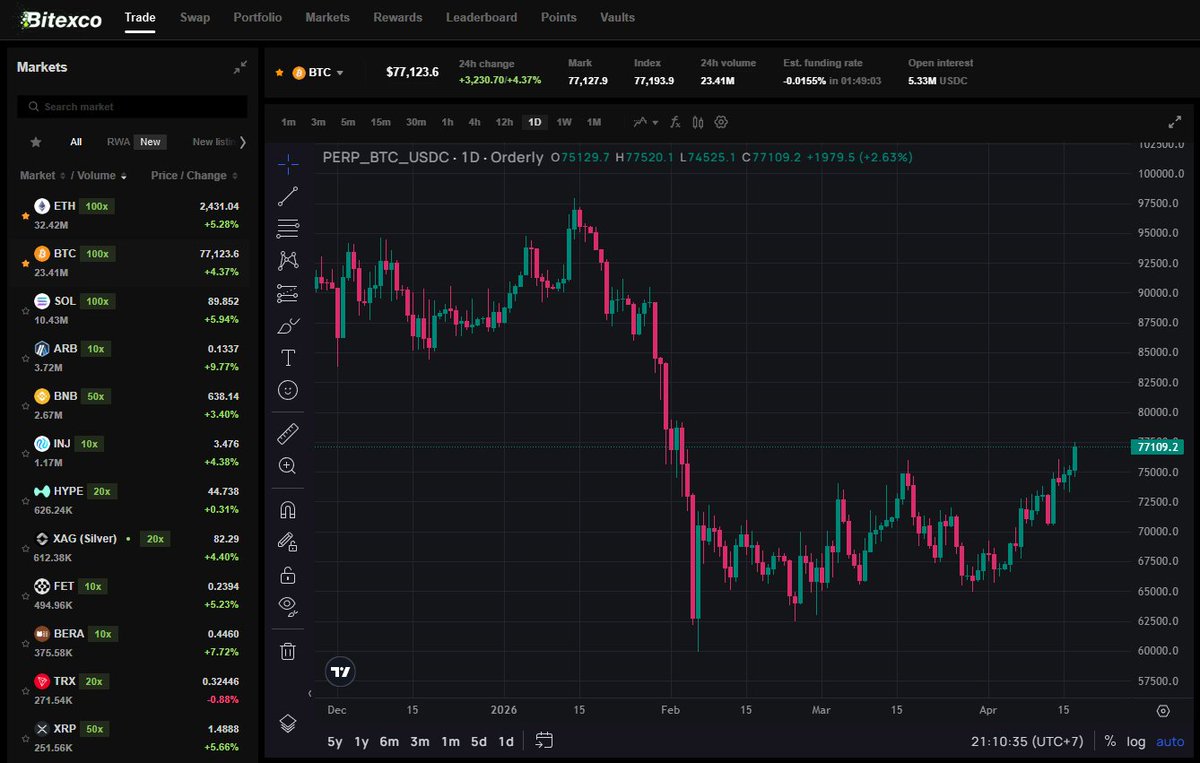The height and width of the screenshot is (763, 1200).
Task: Open the go to date picker
Action: pyautogui.click(x=544, y=741)
